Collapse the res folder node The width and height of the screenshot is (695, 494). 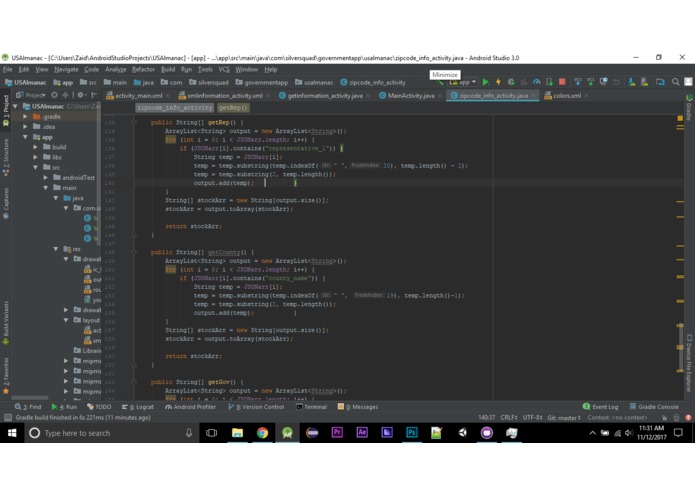[x=56, y=249]
